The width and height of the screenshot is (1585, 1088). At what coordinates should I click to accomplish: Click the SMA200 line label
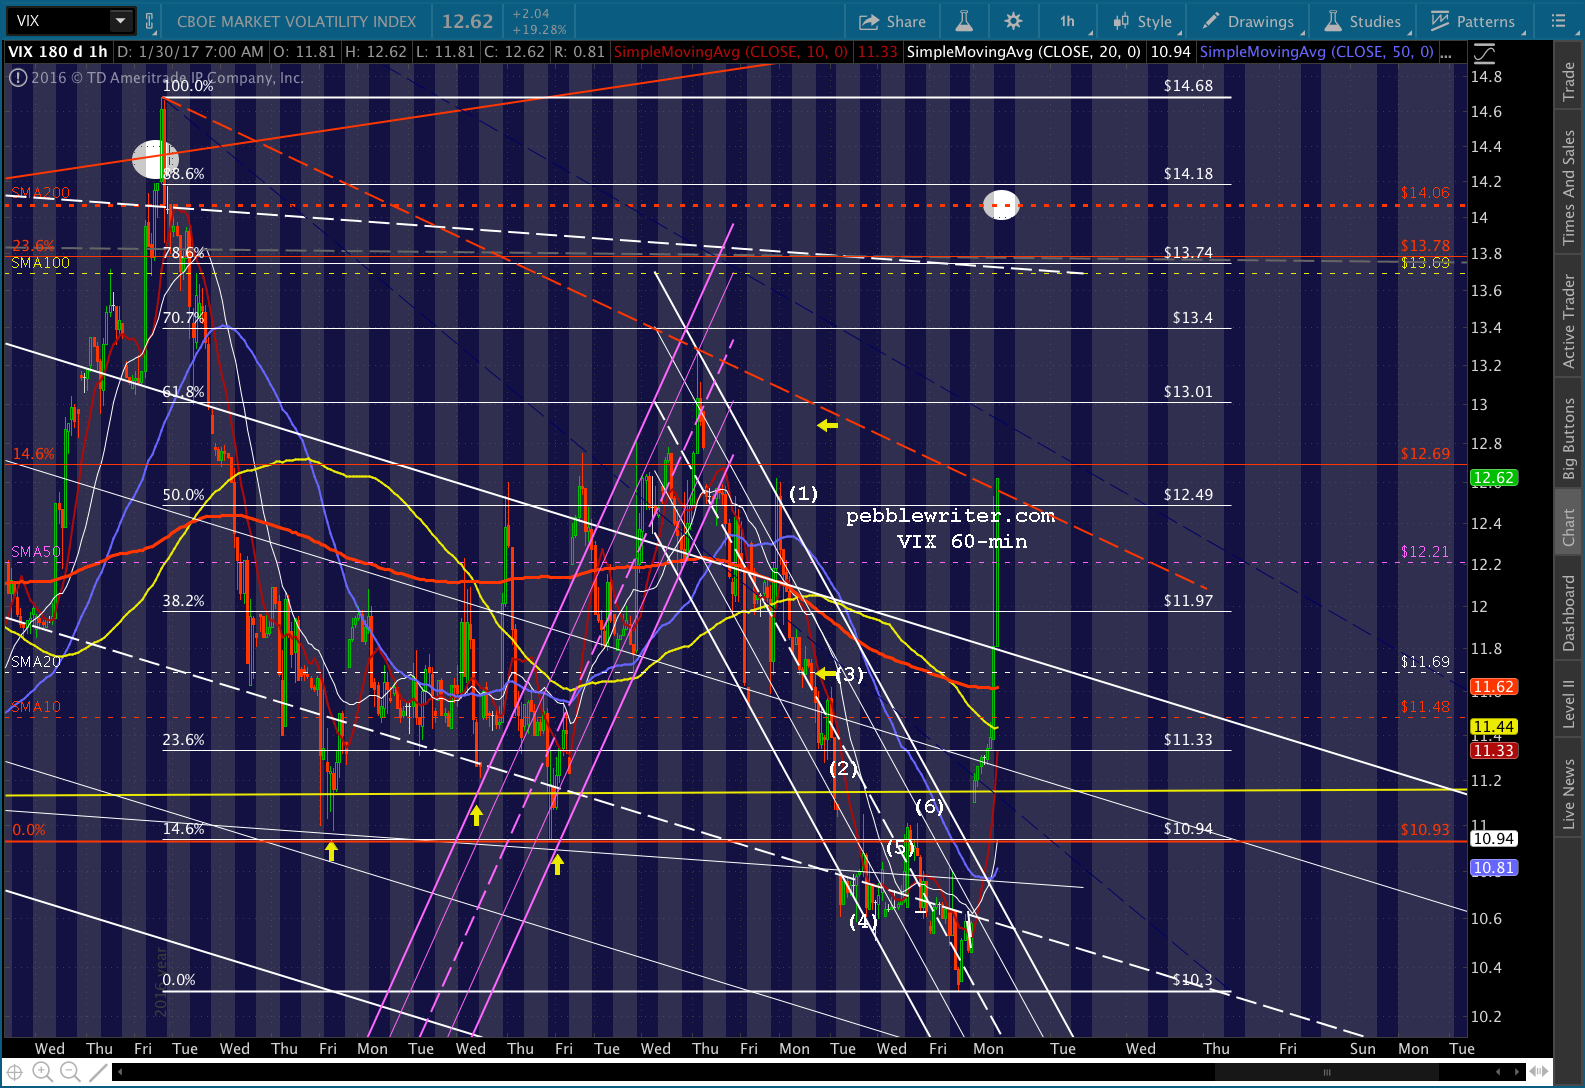tap(41, 193)
